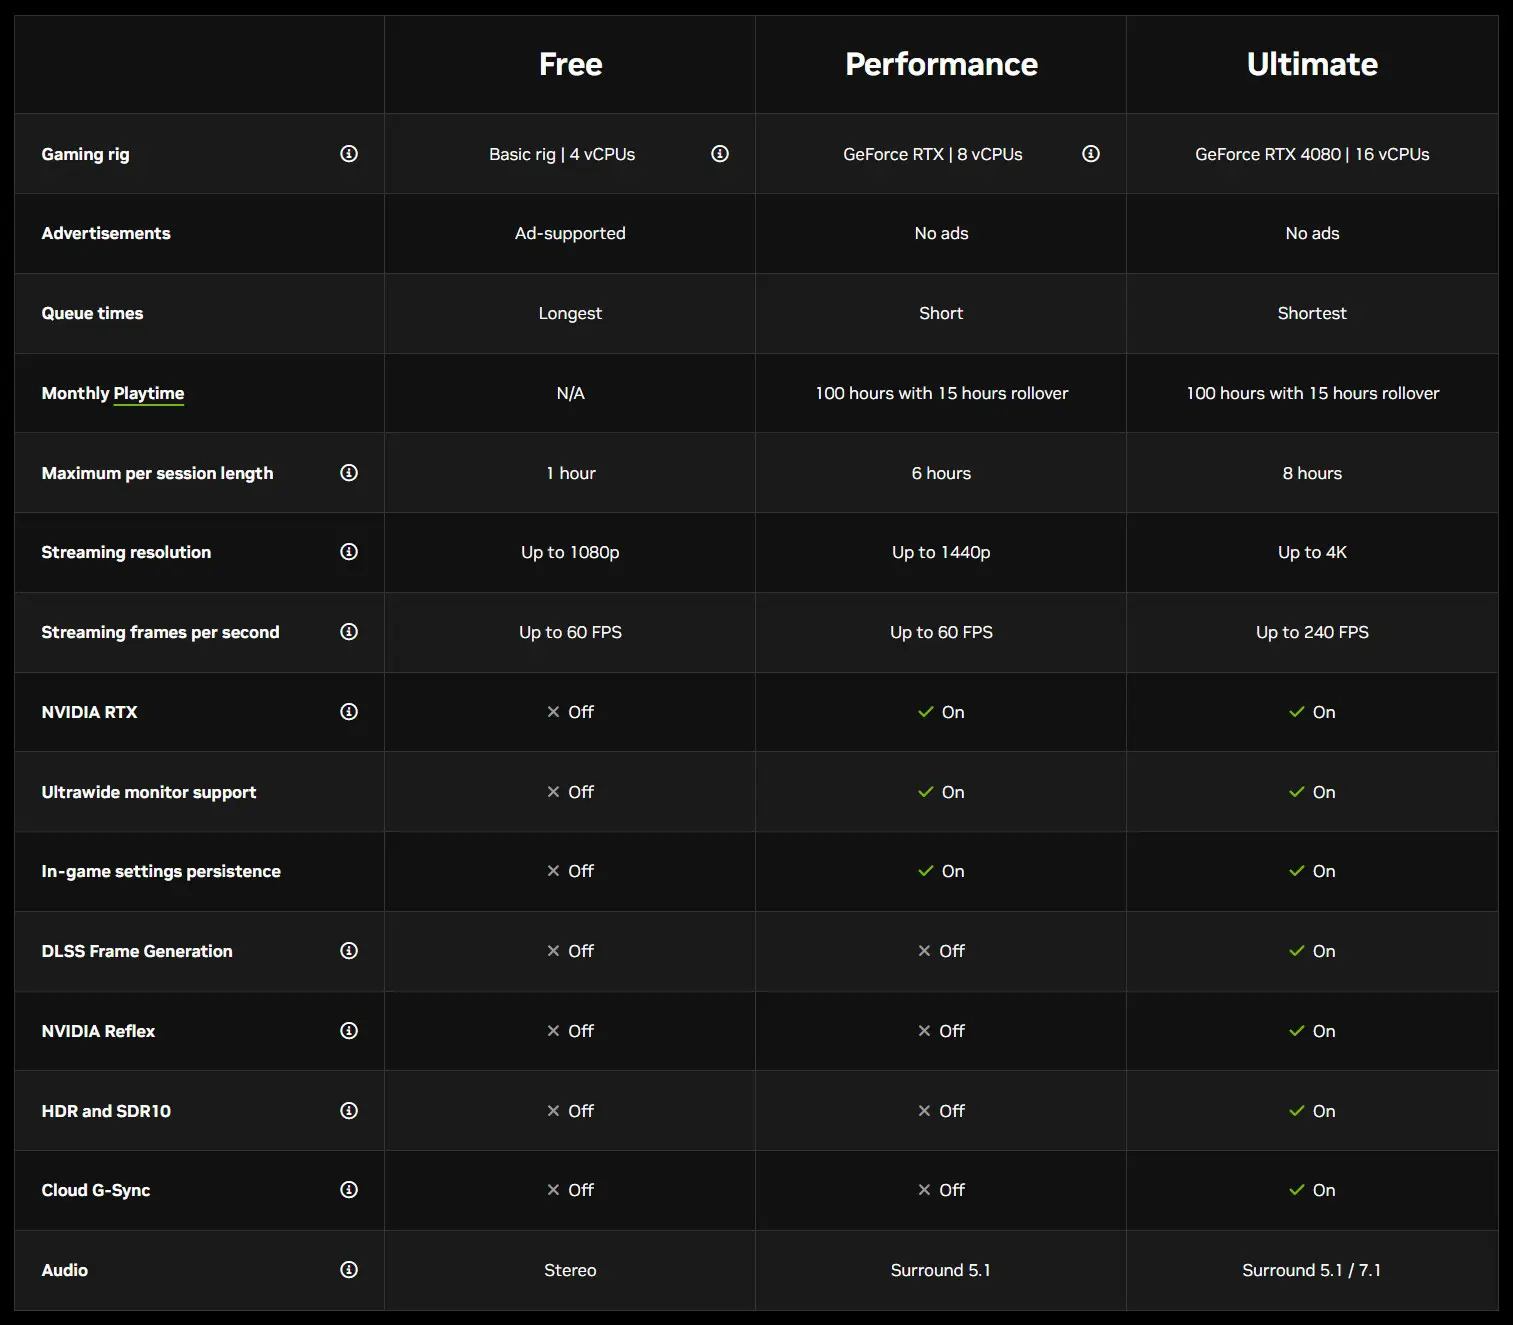1513x1325 pixels.
Task: Click Performance plan Ultrawide support On
Action: (941, 792)
